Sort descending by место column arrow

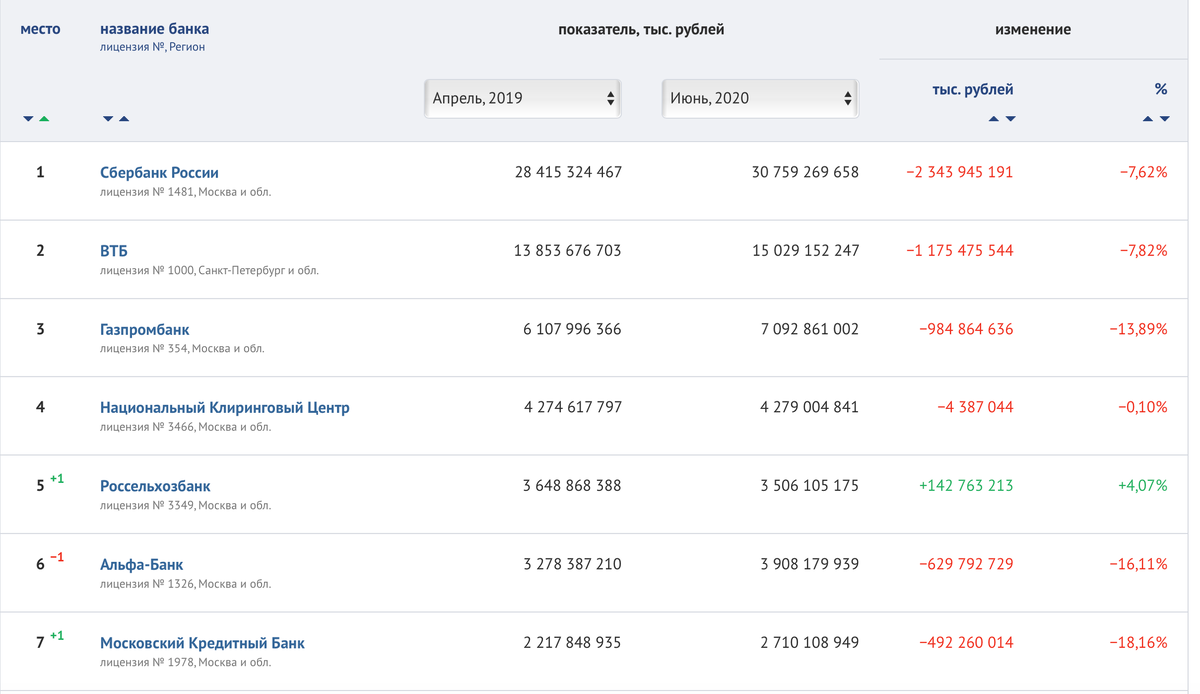[x=29, y=119]
